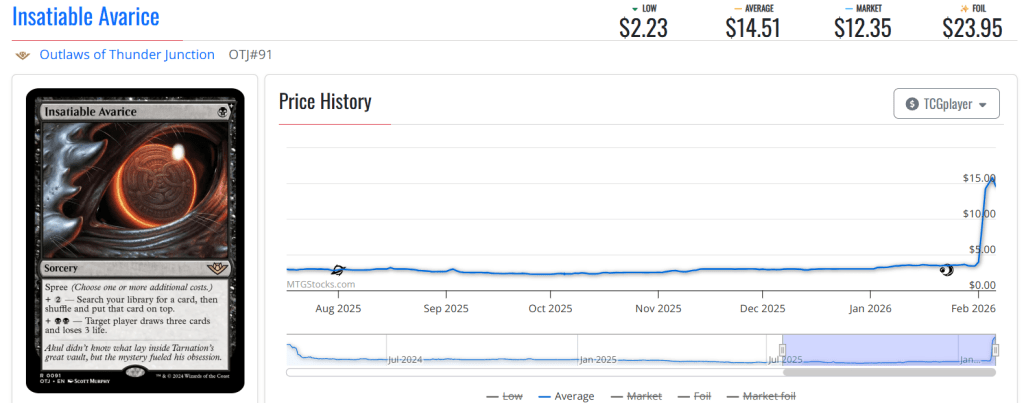Image resolution: width=1024 pixels, height=403 pixels.
Task: Open the TCGplayer price source dropdown
Action: click(x=946, y=104)
